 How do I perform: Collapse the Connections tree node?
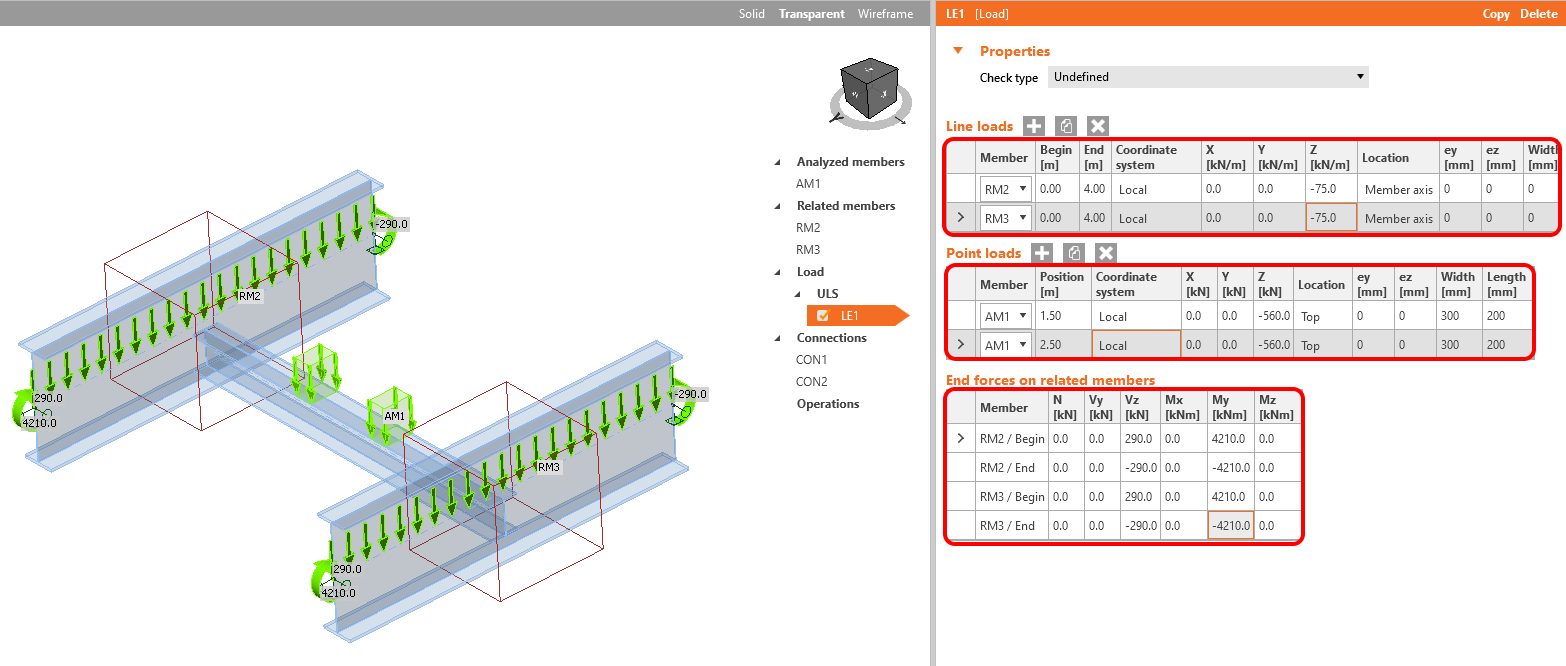click(778, 337)
